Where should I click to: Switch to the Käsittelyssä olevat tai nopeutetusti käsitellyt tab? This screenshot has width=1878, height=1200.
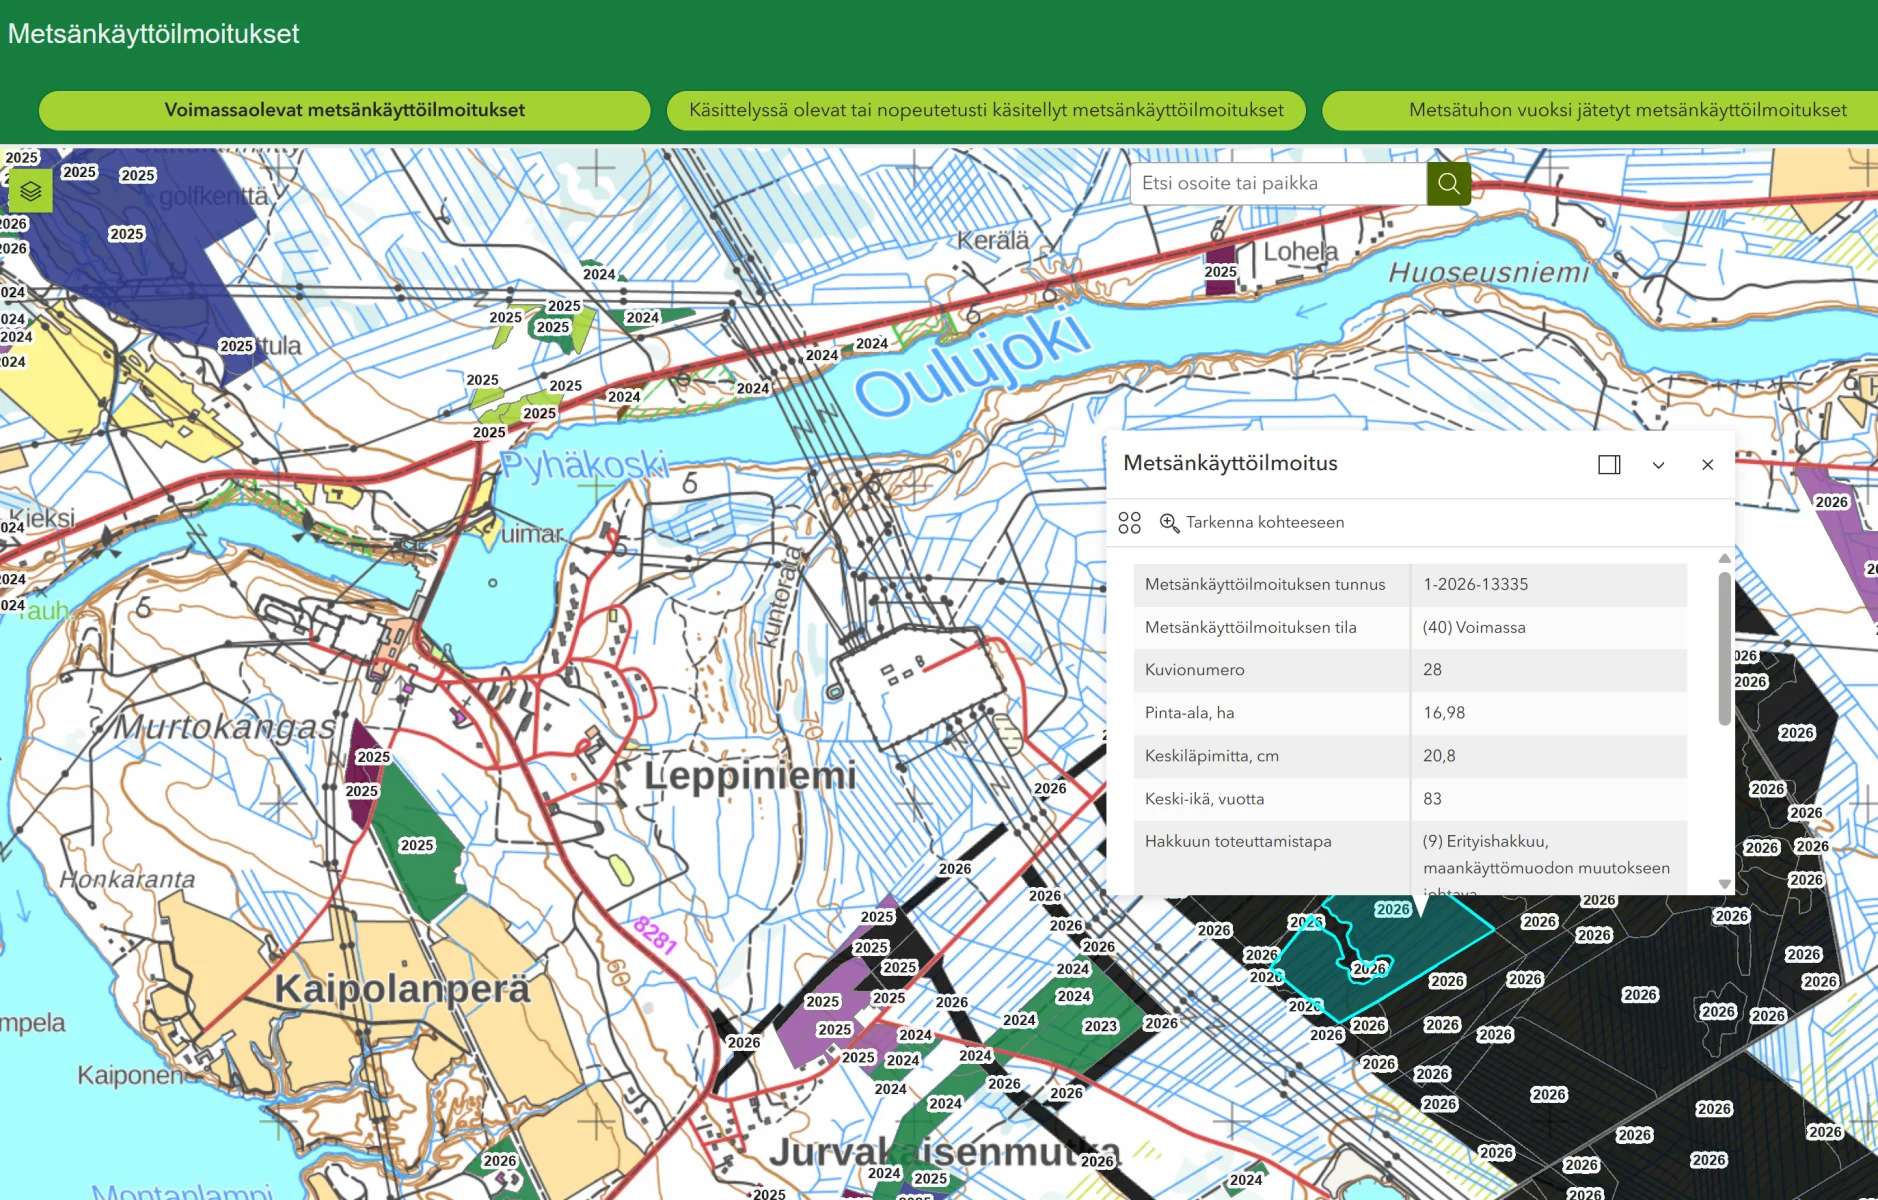(x=986, y=110)
